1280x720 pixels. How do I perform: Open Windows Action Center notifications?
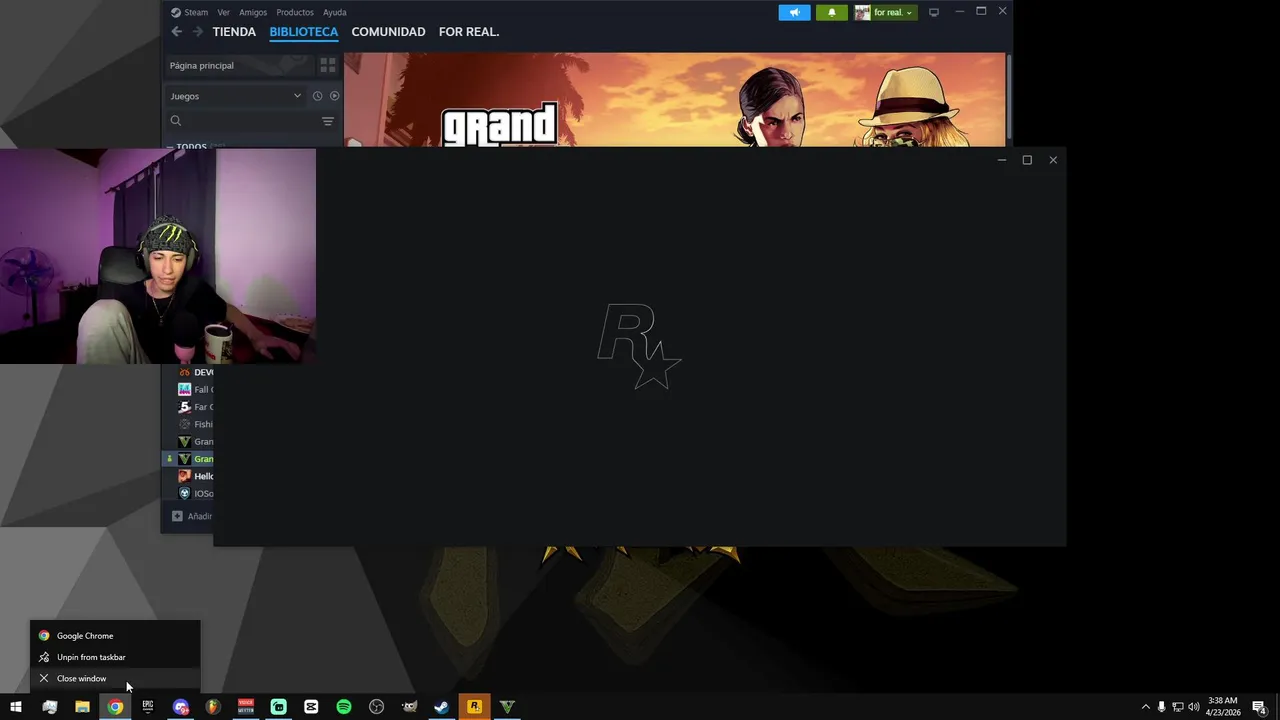[x=1260, y=707]
